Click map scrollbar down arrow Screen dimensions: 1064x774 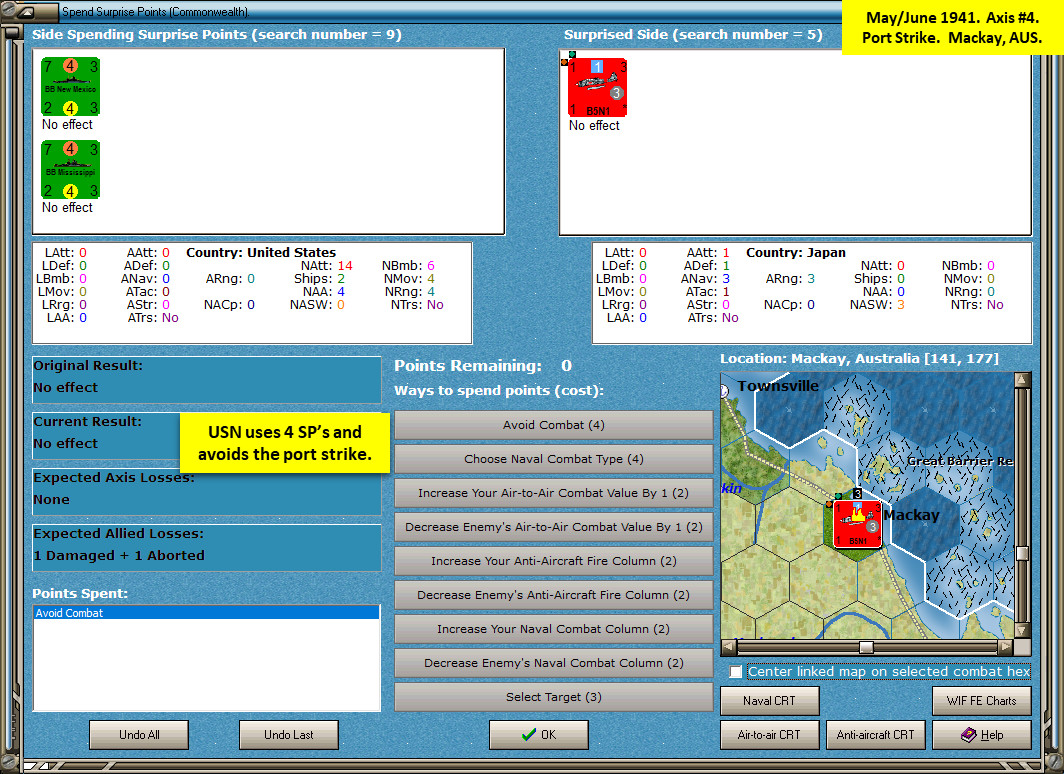(x=1022, y=630)
